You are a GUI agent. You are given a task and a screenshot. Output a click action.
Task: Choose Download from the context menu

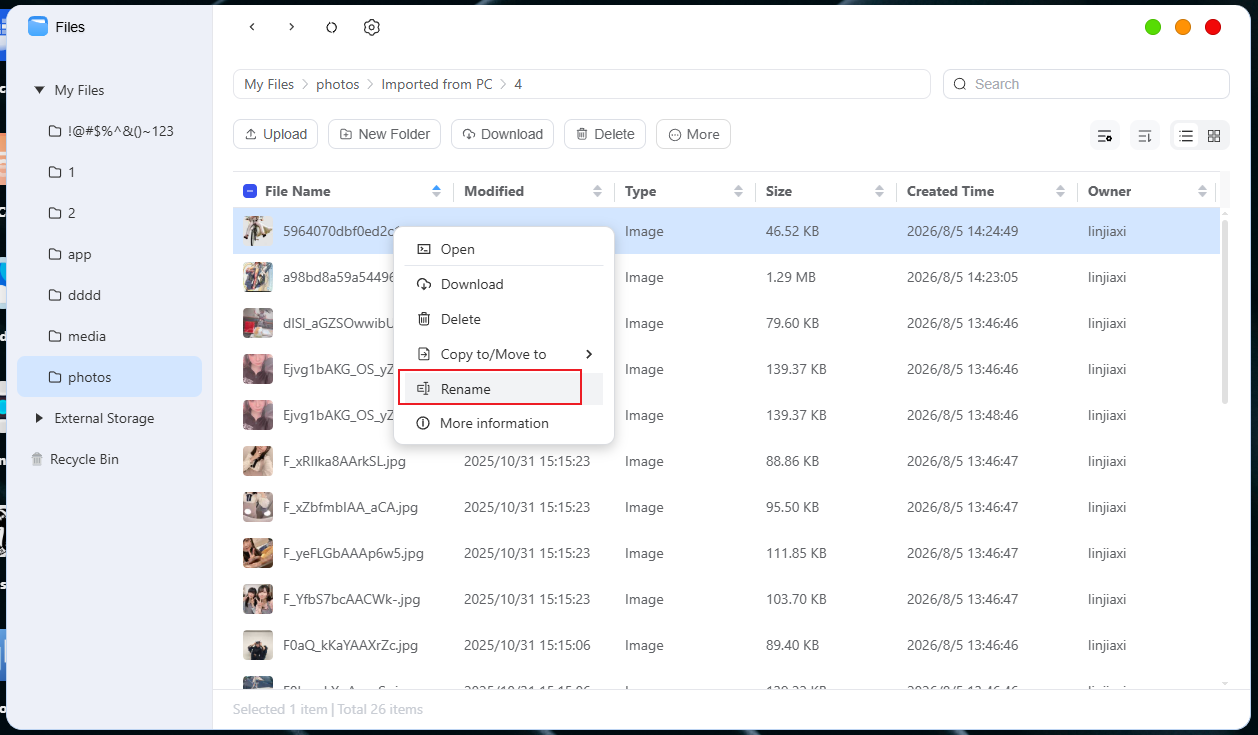[x=504, y=284]
